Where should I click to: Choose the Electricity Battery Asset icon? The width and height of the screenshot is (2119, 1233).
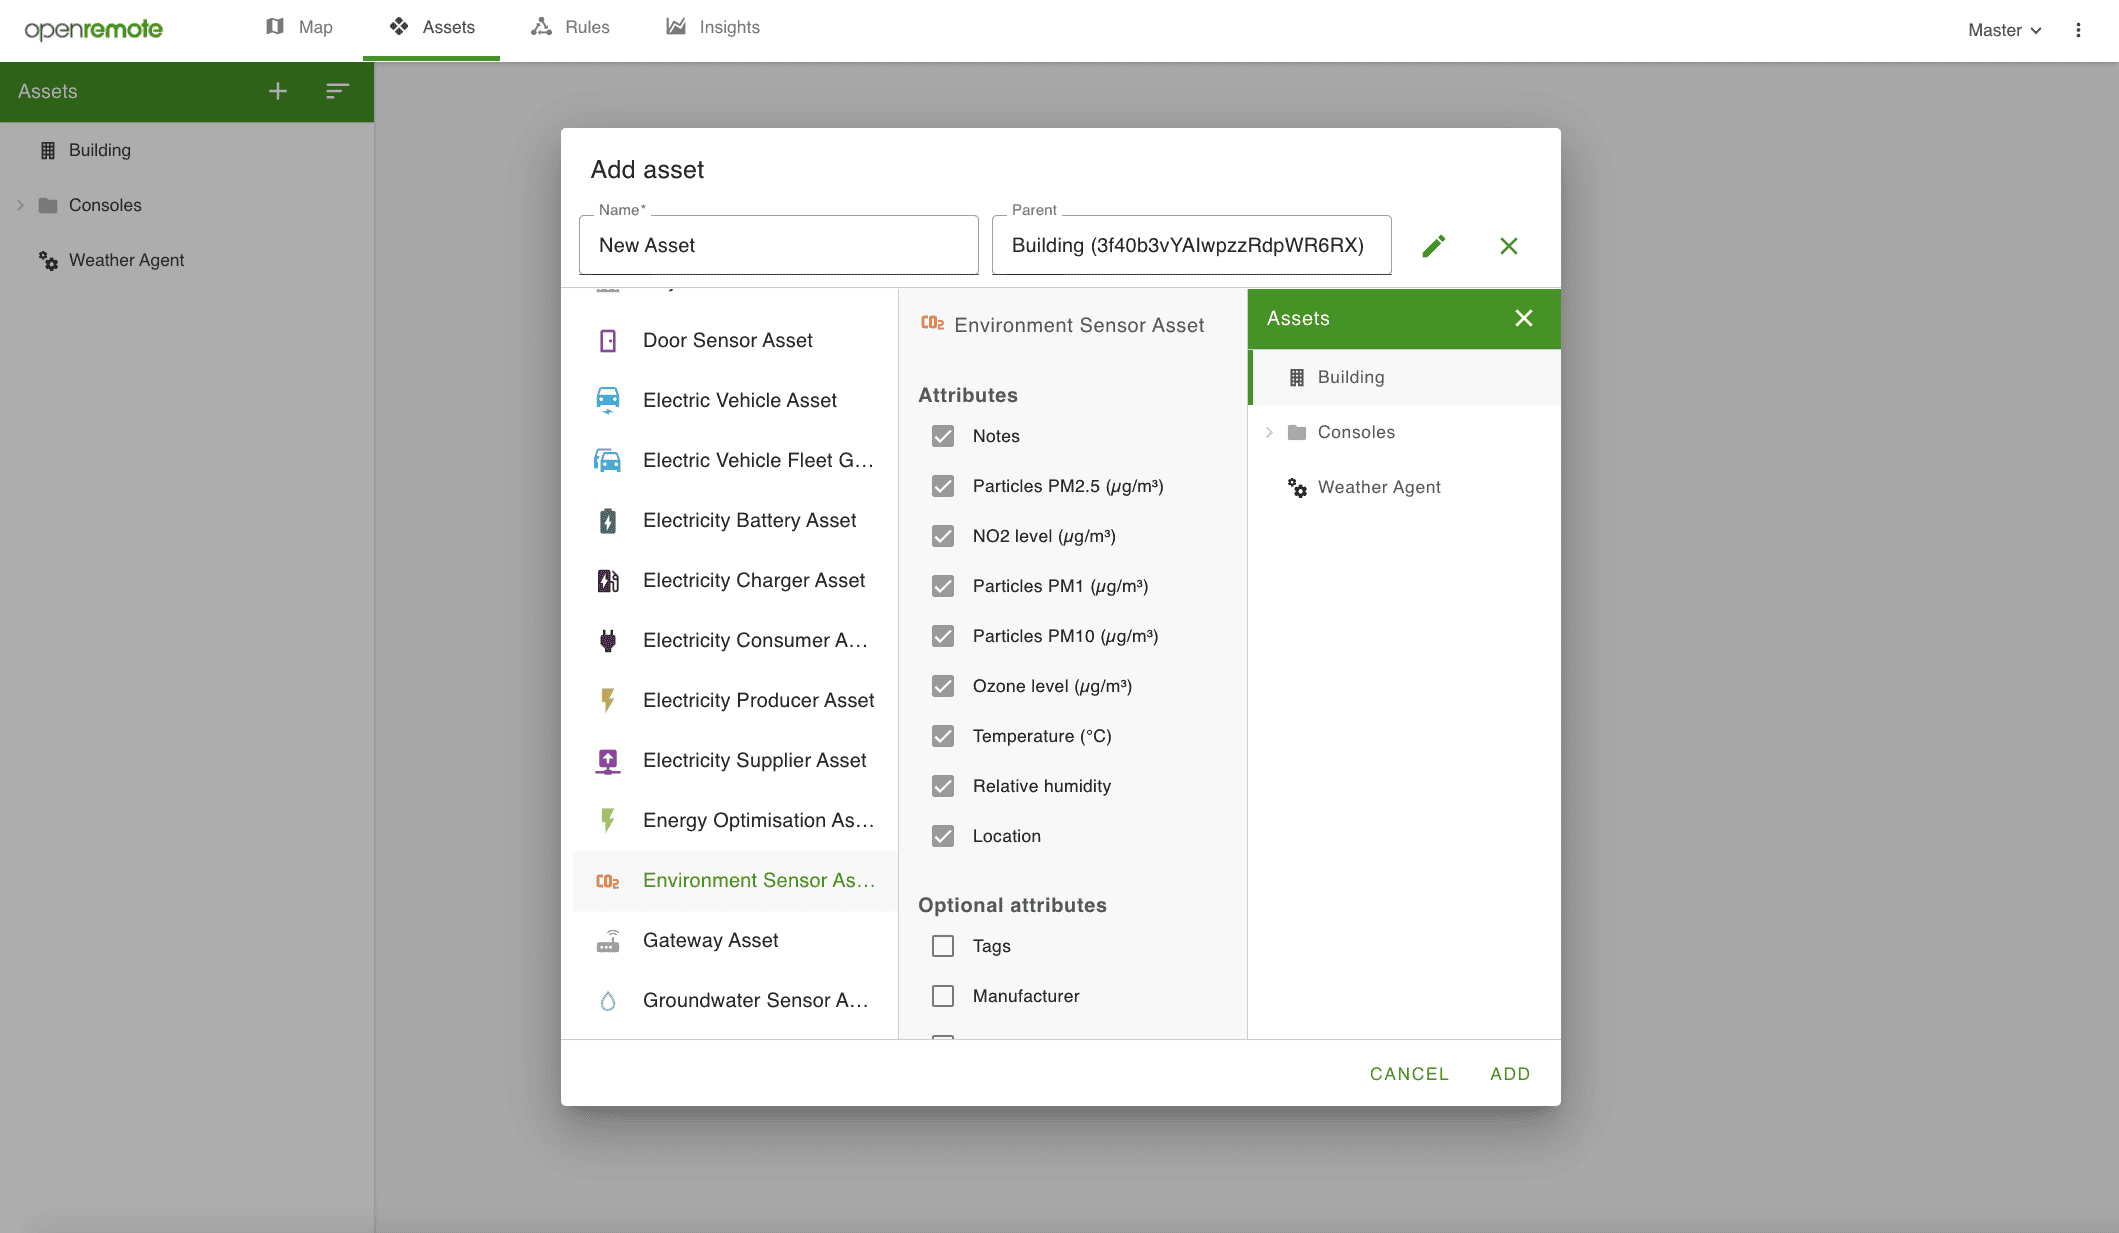coord(608,520)
